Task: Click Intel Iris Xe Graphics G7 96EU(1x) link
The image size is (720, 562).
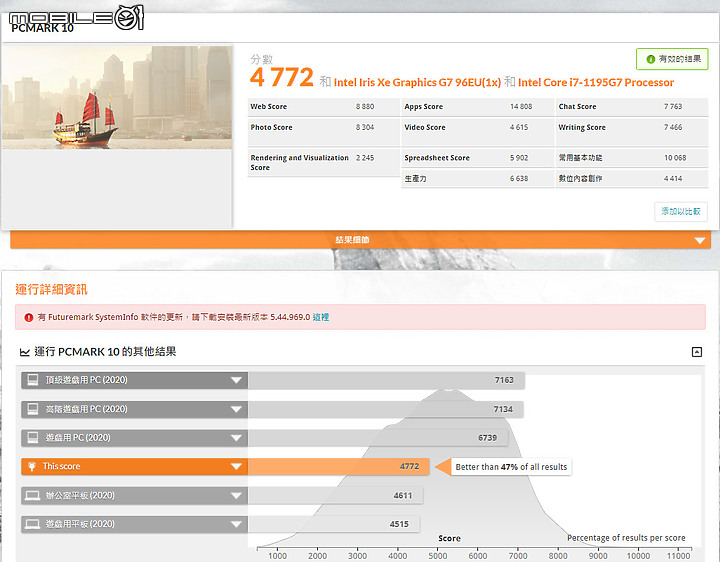Action: tap(417, 83)
